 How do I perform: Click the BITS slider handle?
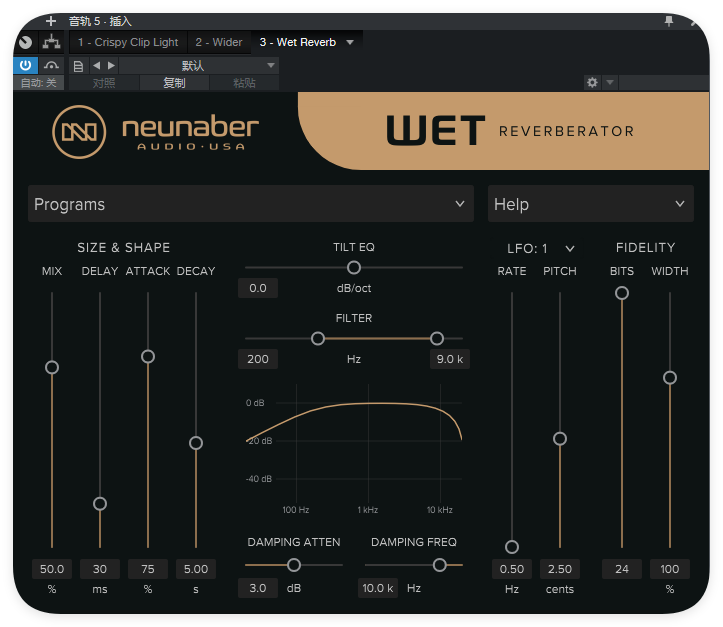tap(622, 293)
